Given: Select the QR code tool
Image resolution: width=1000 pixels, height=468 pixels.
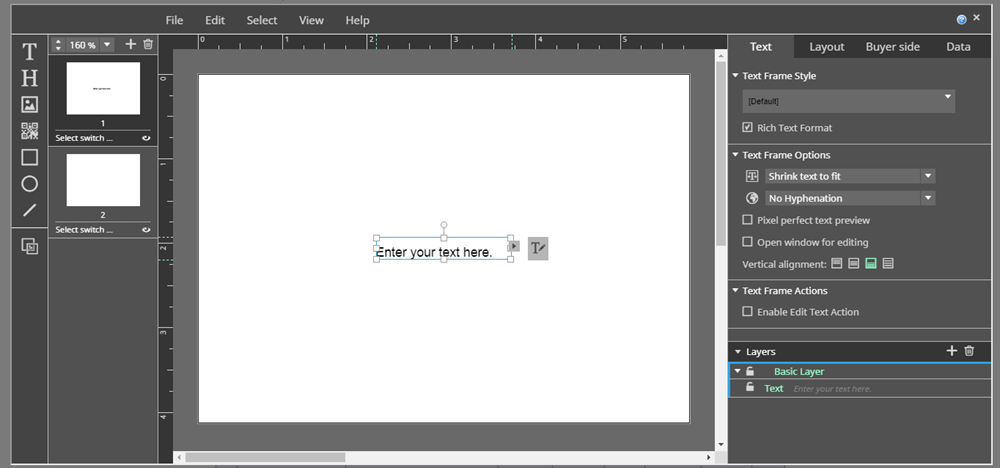Looking at the screenshot, I should coord(29,131).
